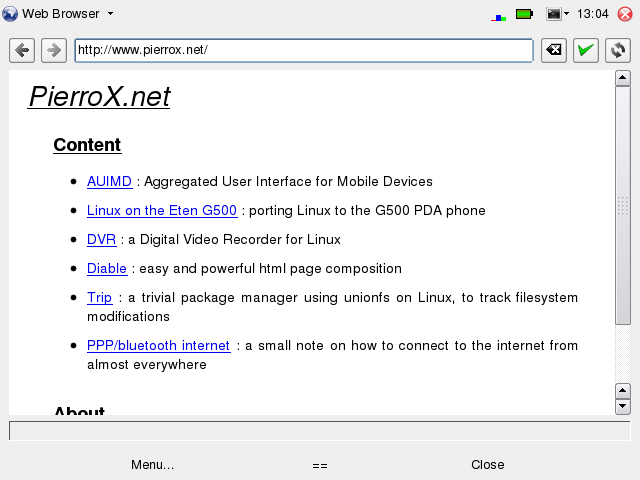Click the Web Browser globe icon
The height and width of the screenshot is (480, 640).
click(10, 14)
